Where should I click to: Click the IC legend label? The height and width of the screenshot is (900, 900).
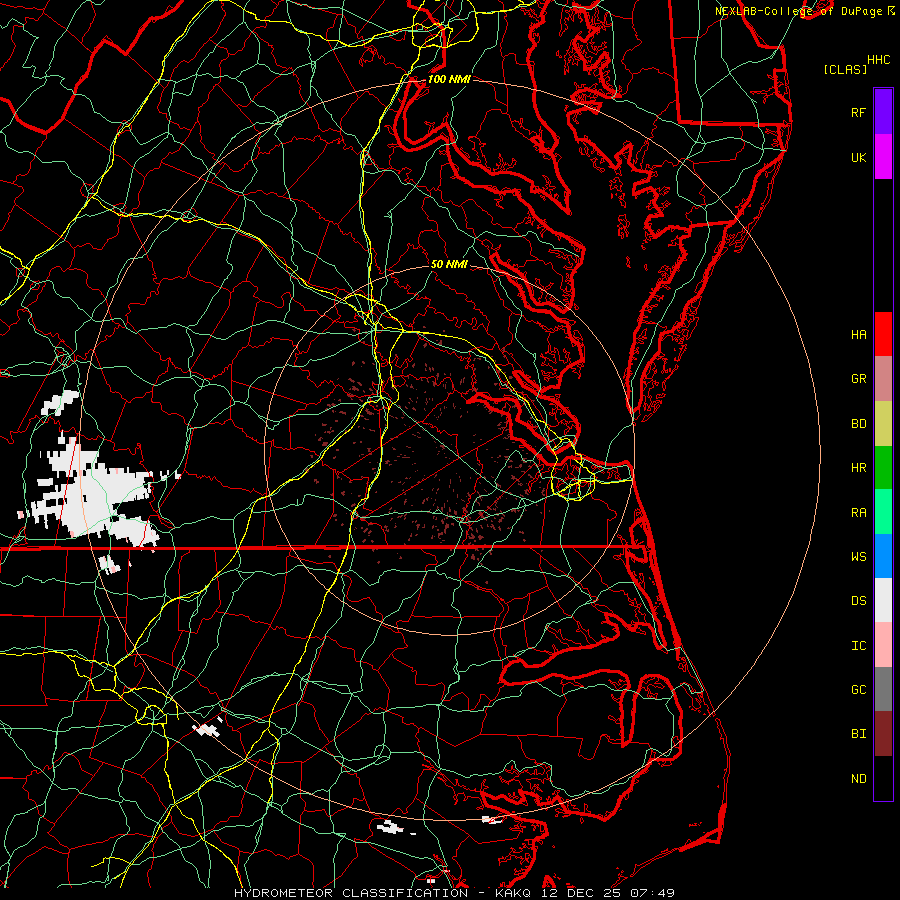pyautogui.click(x=859, y=646)
